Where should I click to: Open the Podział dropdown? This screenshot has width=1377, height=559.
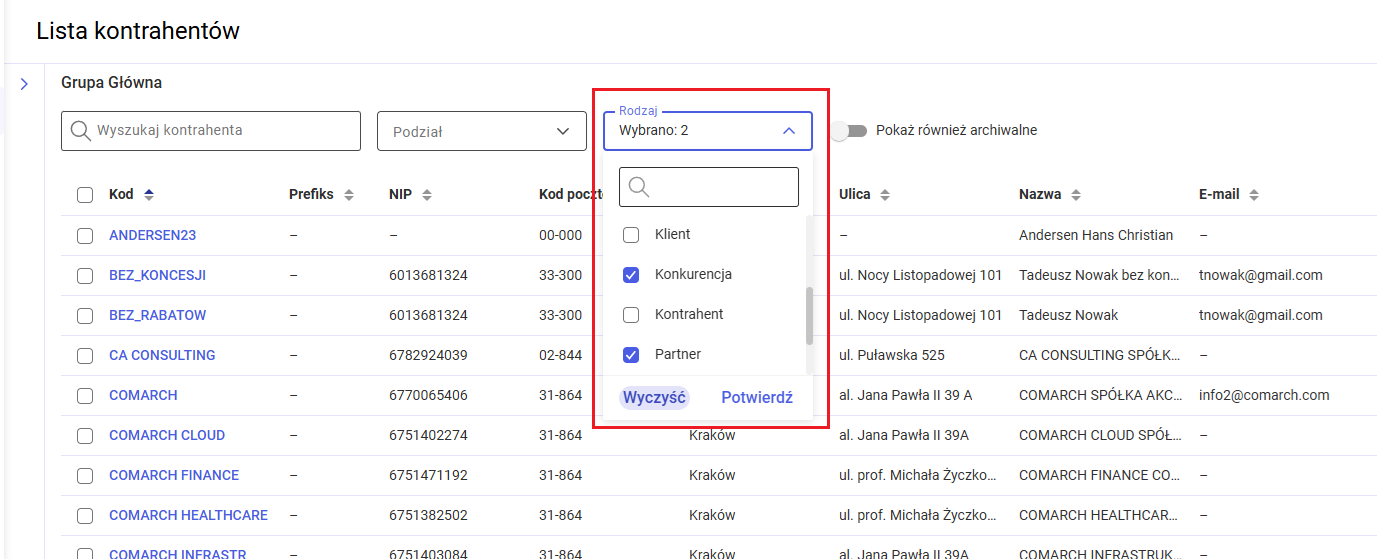[x=481, y=131]
